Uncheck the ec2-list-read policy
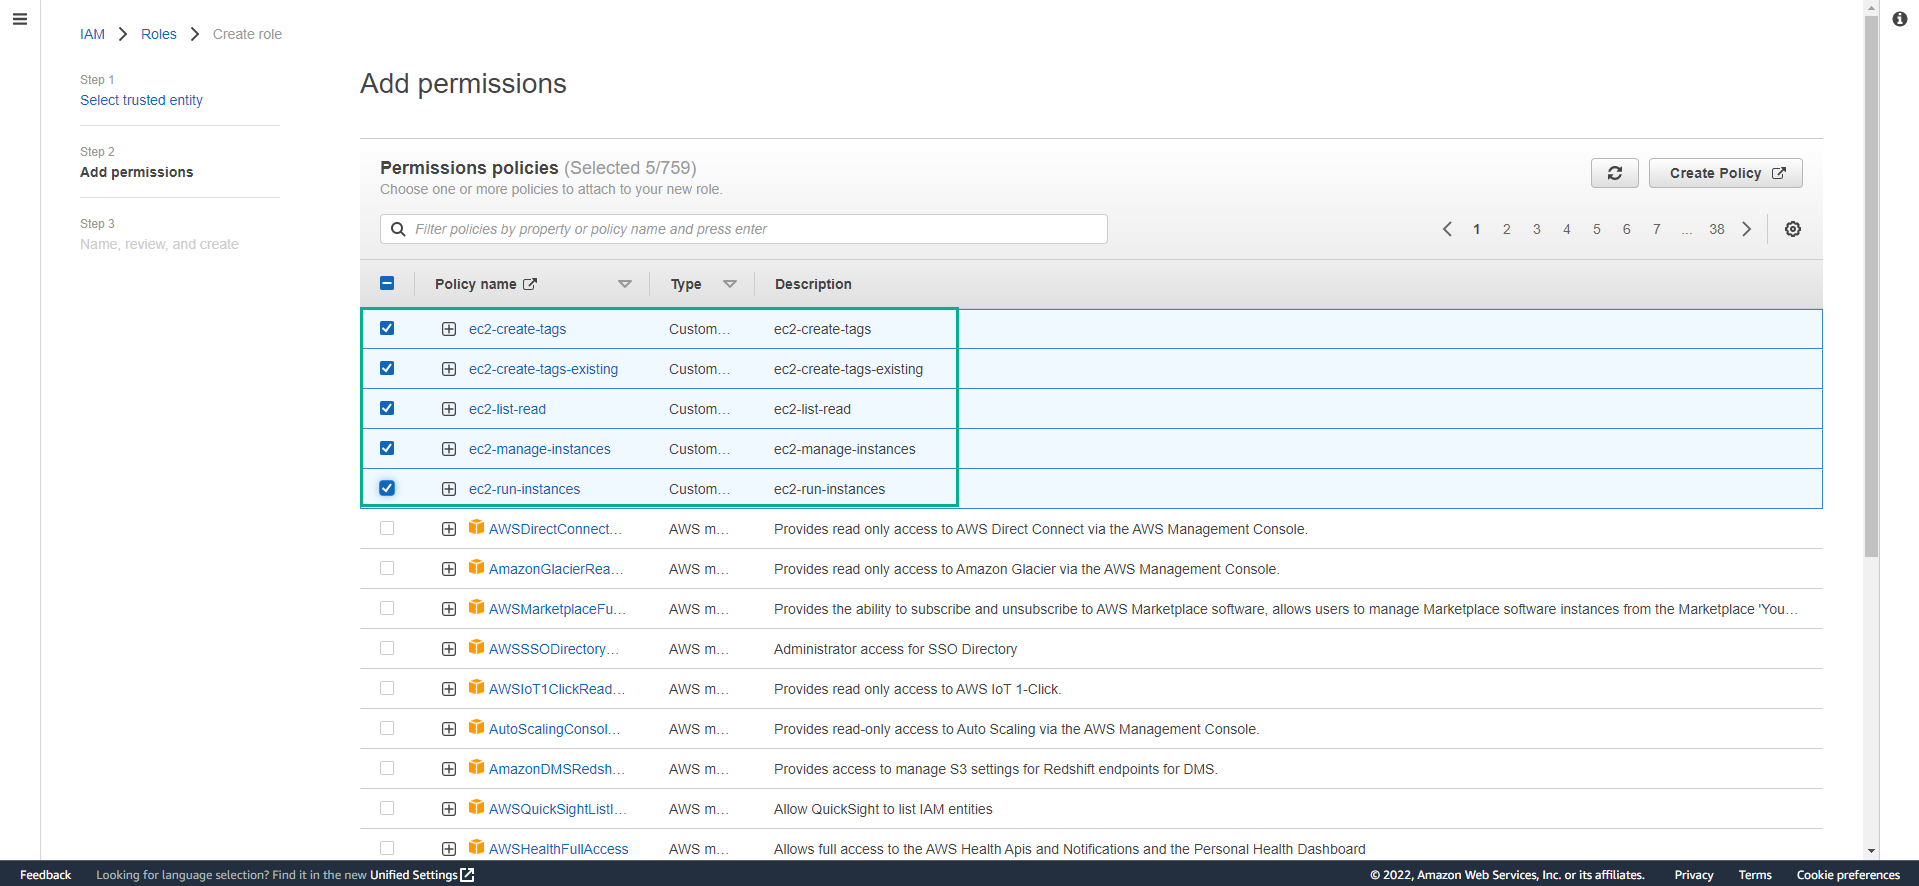The width and height of the screenshot is (1919, 886). 387,408
